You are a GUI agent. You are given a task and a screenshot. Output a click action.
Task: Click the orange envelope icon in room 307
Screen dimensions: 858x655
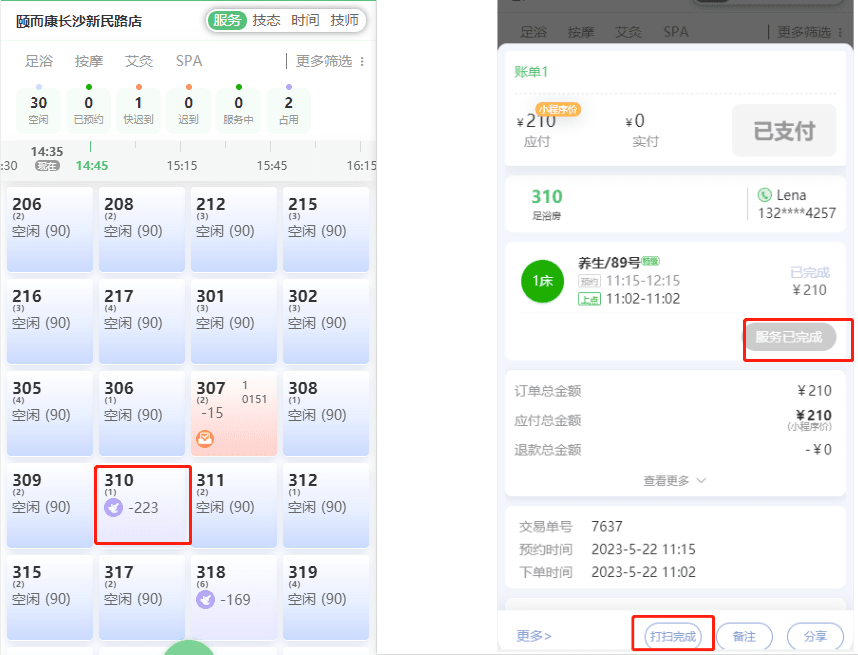tap(205, 438)
